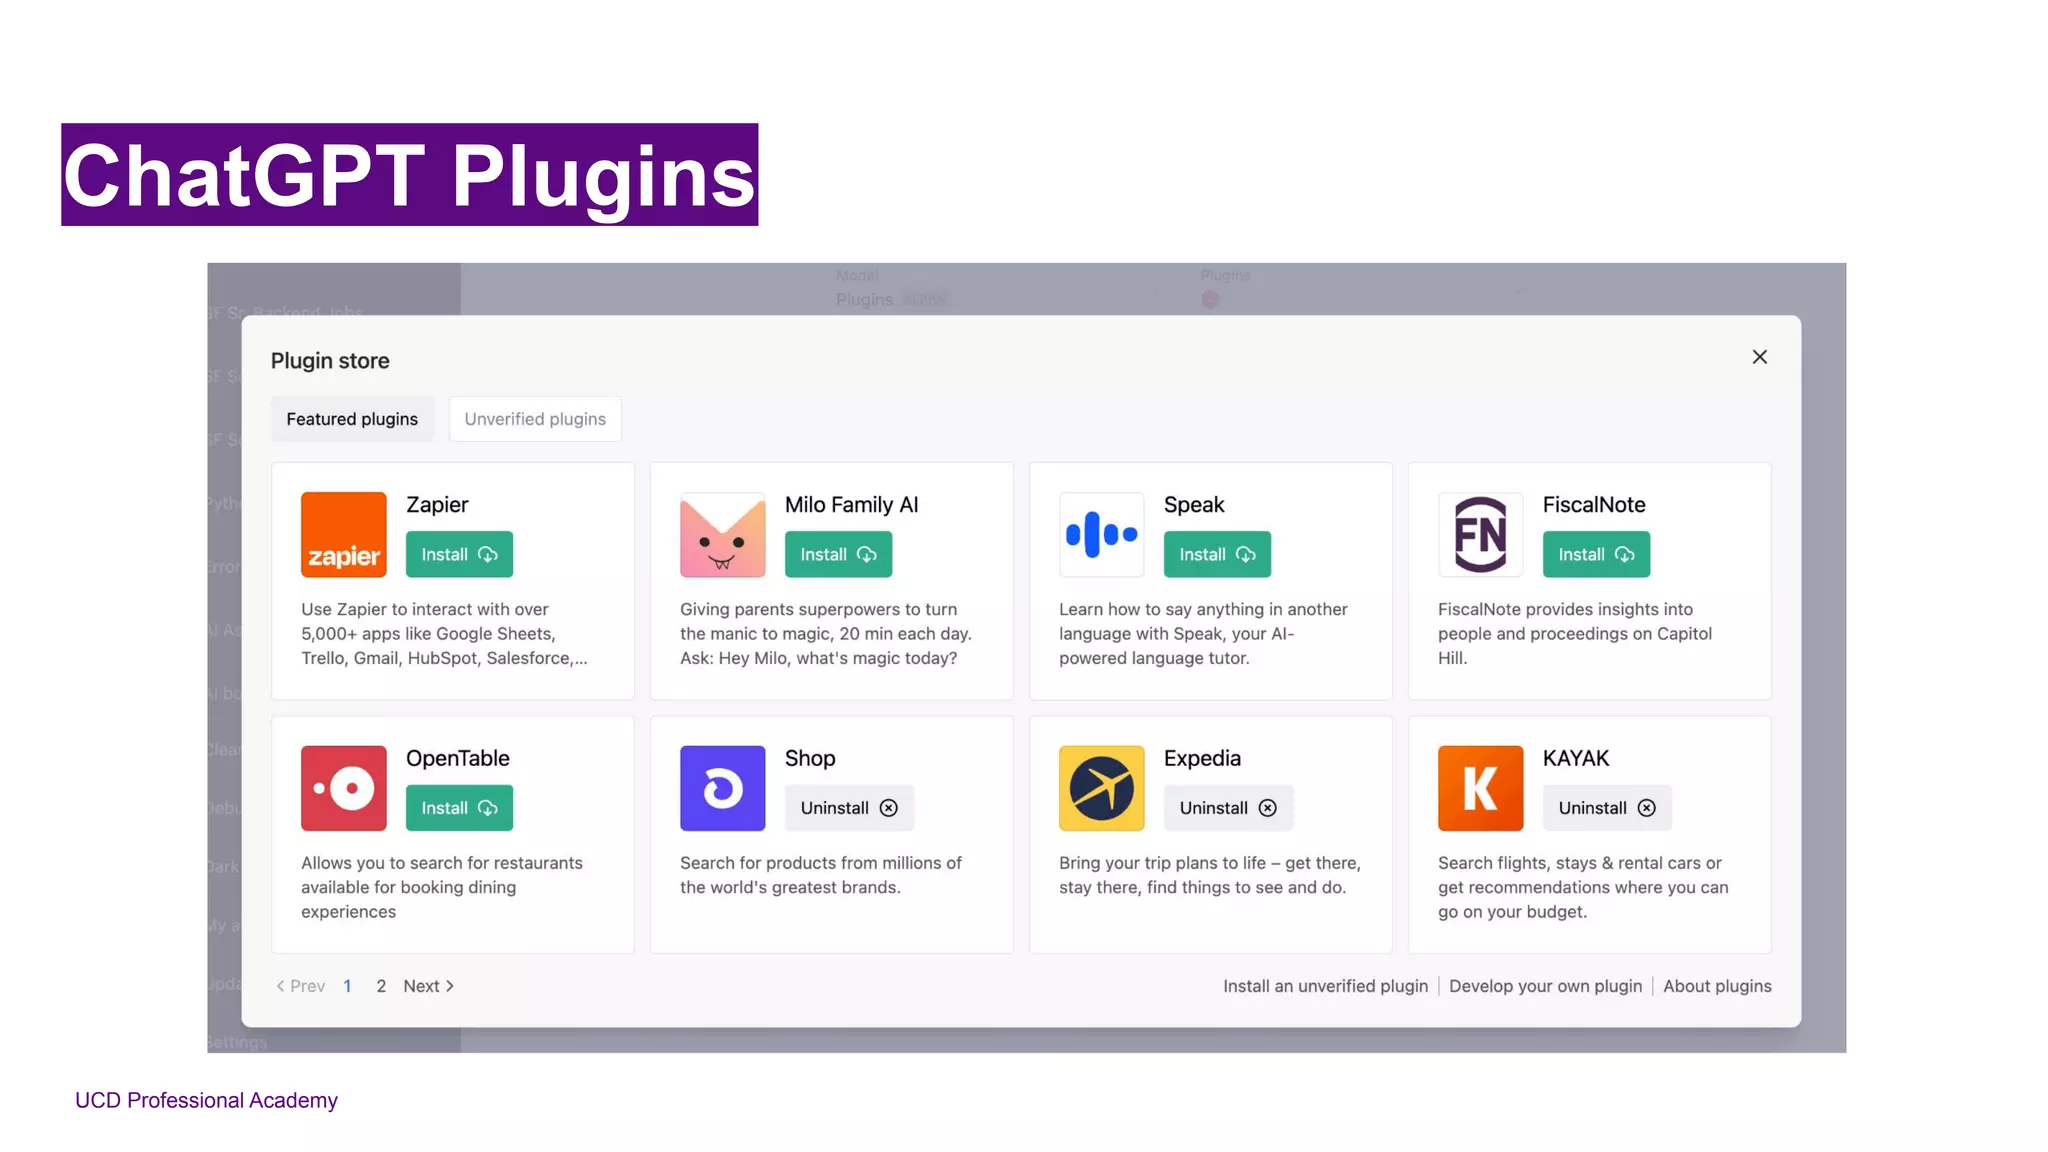Click FiscalNote description about Capitol Hill
The height and width of the screenshot is (1152, 2048).
[x=1575, y=634]
